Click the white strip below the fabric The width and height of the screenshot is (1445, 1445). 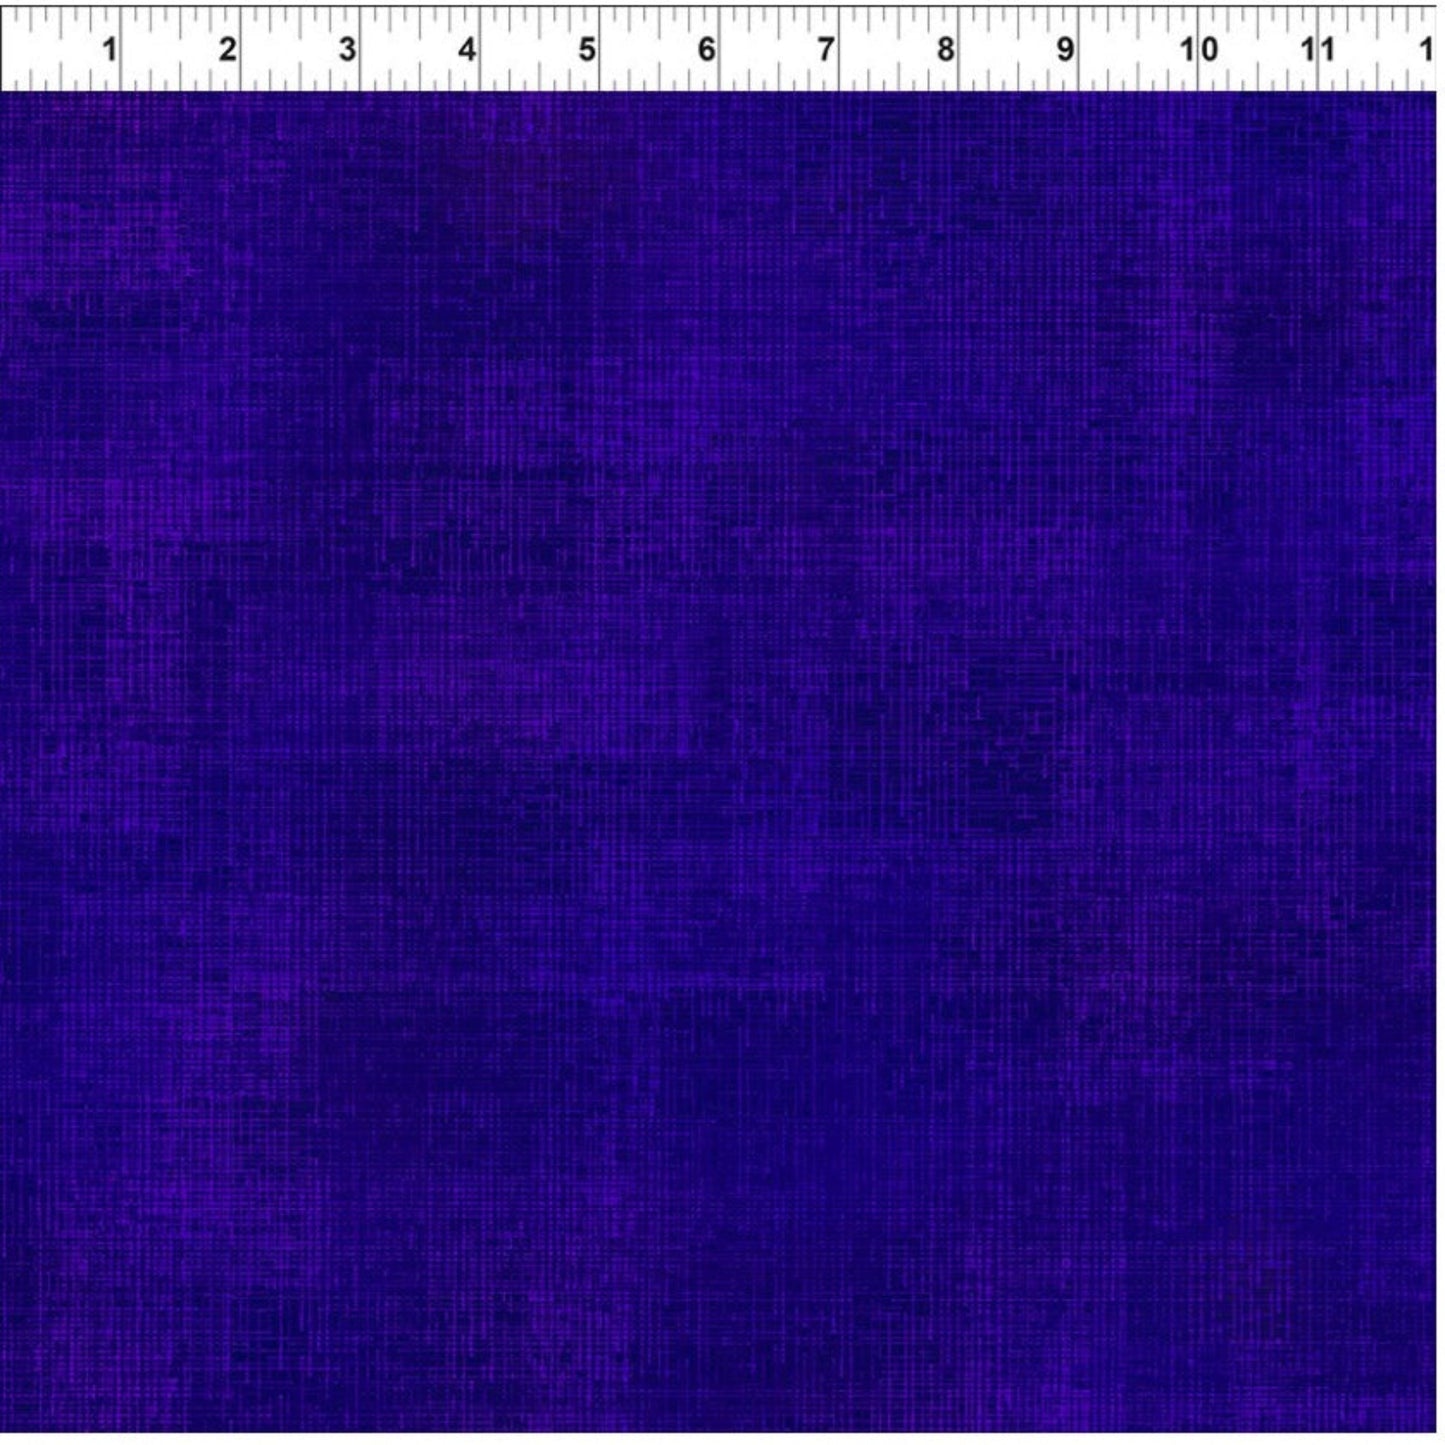[x=720, y=1439]
